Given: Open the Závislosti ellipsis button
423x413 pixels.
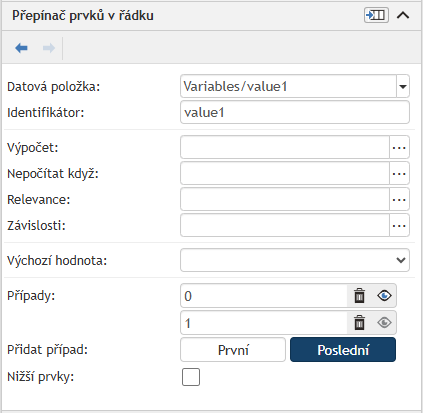Looking at the screenshot, I should pyautogui.click(x=399, y=225).
